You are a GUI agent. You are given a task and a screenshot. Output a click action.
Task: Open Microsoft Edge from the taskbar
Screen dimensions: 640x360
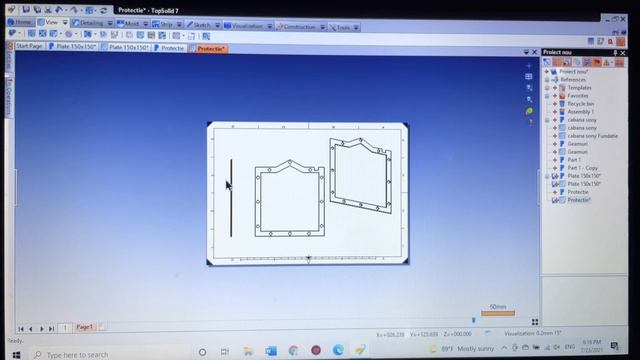click(x=338, y=350)
